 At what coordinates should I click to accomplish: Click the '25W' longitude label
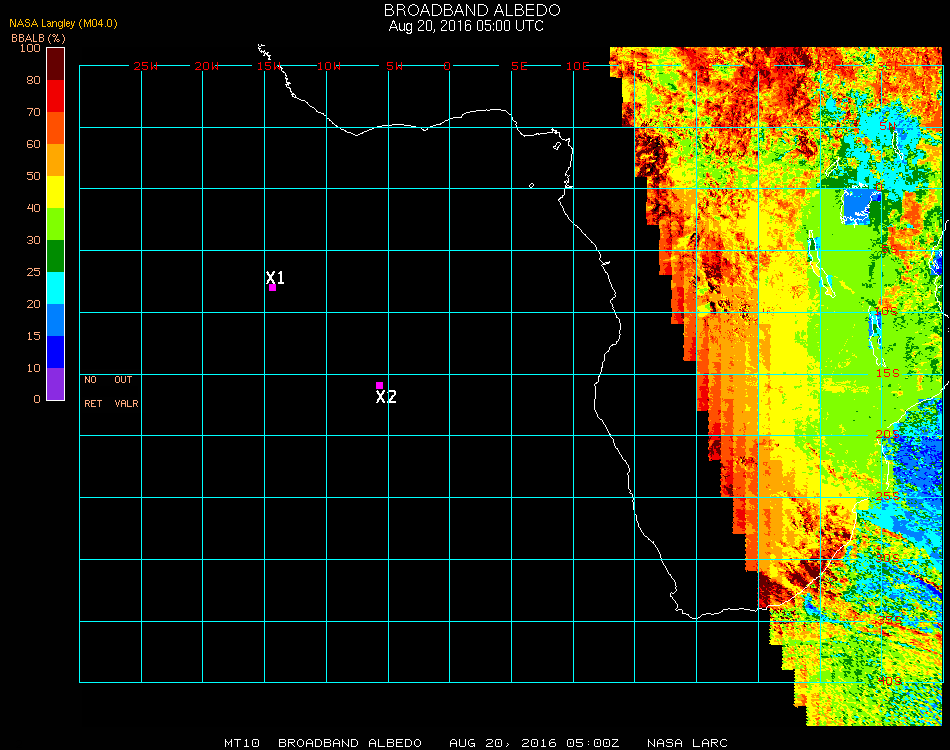click(145, 66)
